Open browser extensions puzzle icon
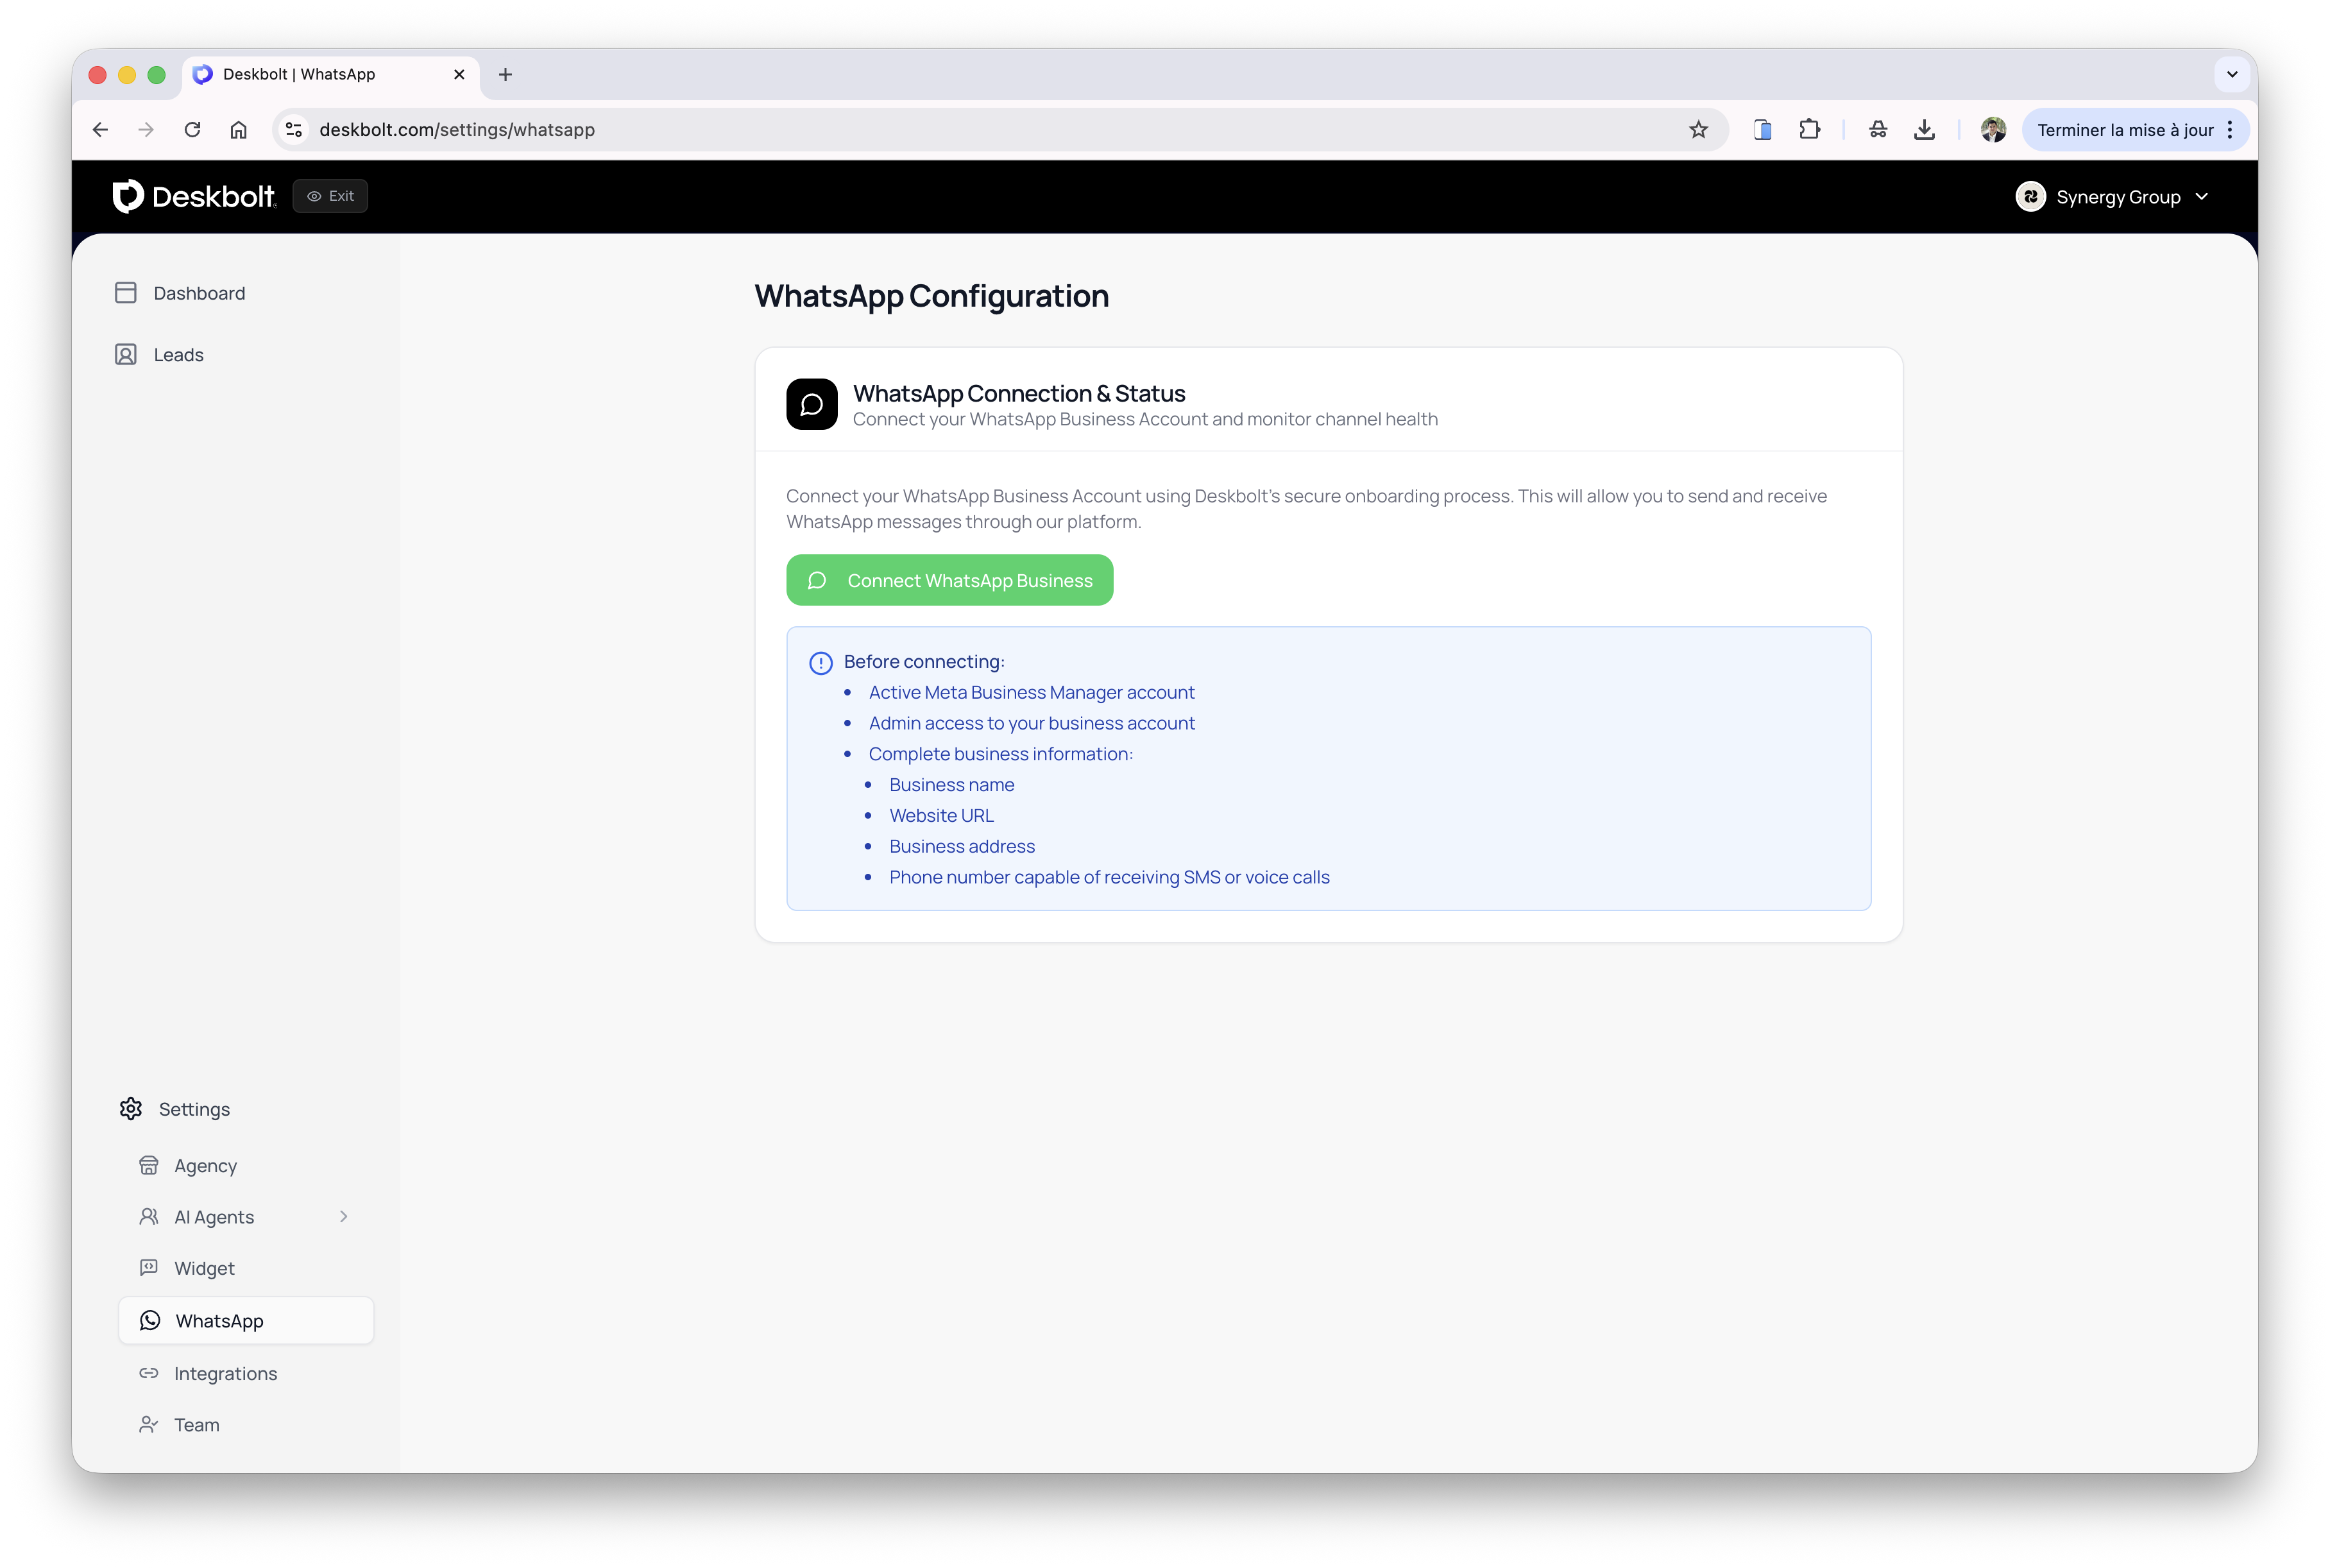This screenshot has height=1568, width=2330. pos(1809,130)
